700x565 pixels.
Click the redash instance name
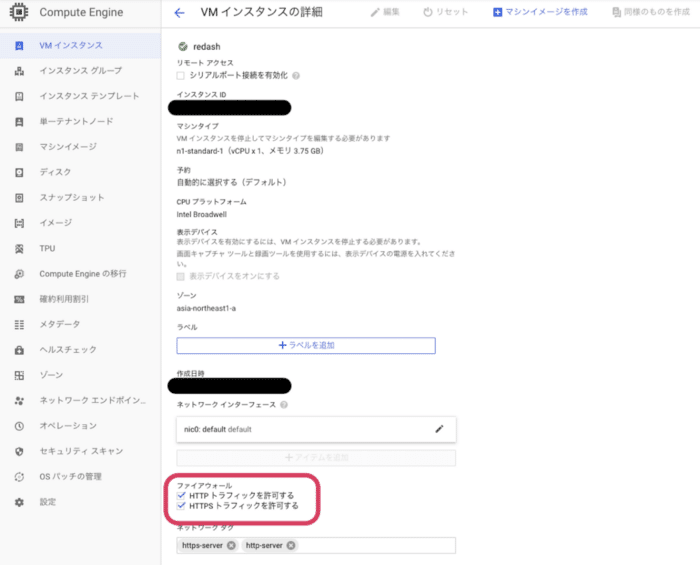click(x=207, y=46)
